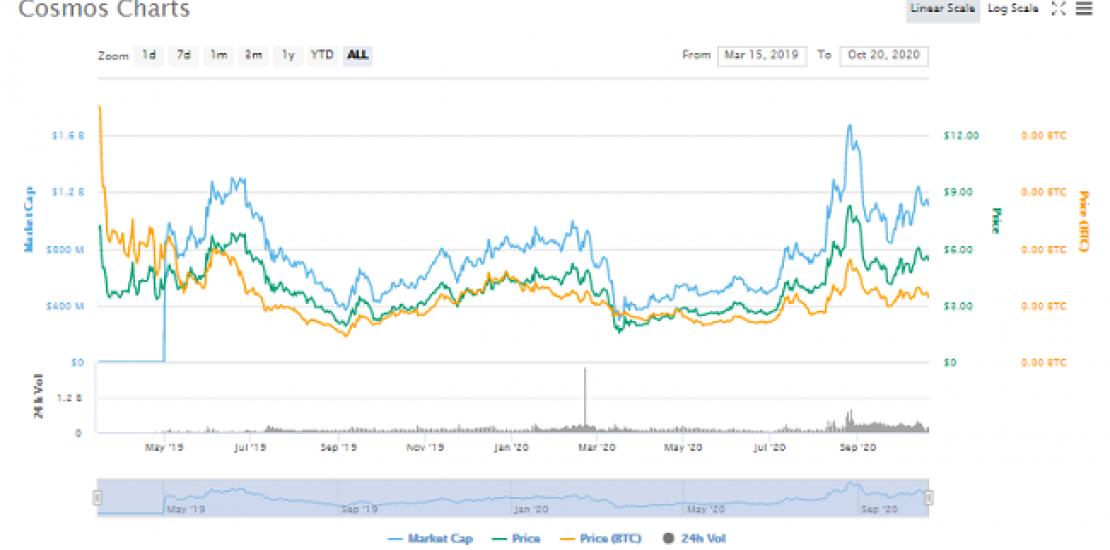Edit the From date field
The width and height of the screenshot is (1110, 550).
[x=761, y=55]
